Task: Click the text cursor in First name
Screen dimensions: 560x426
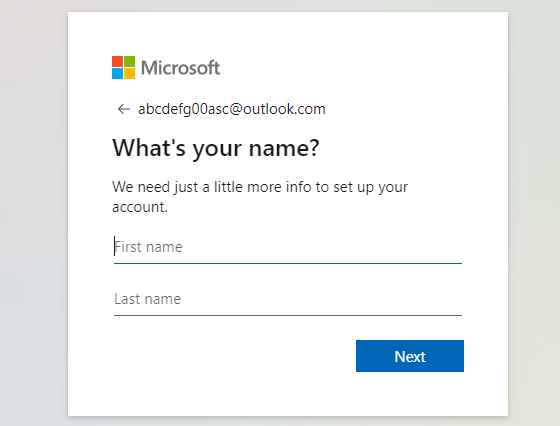Action: [x=115, y=246]
